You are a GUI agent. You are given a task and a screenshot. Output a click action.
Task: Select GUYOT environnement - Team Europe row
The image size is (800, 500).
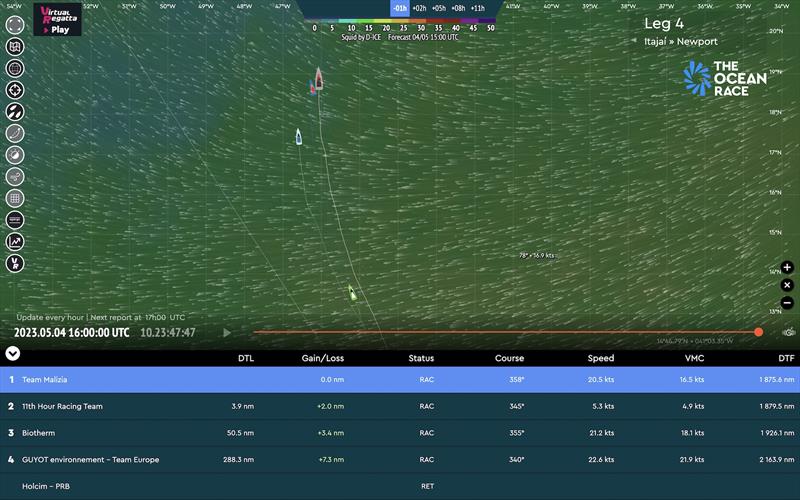click(x=400, y=459)
